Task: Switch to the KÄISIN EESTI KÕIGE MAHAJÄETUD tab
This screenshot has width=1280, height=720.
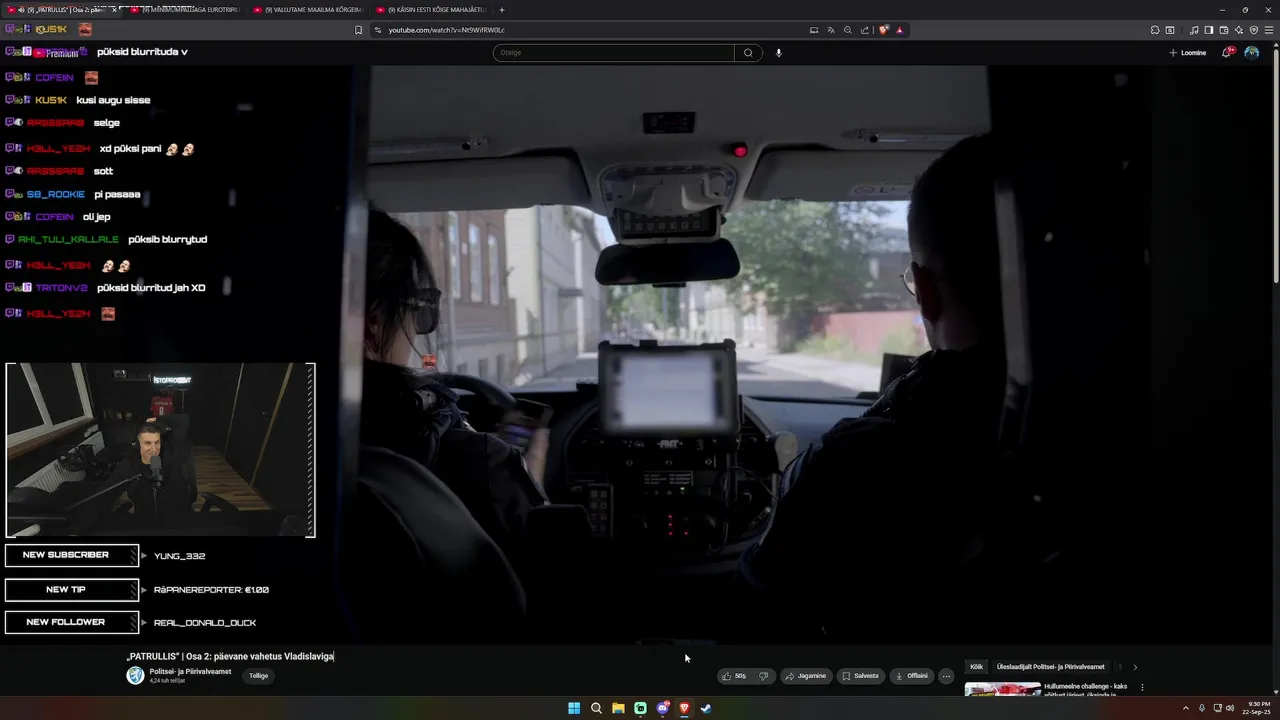Action: (430, 10)
